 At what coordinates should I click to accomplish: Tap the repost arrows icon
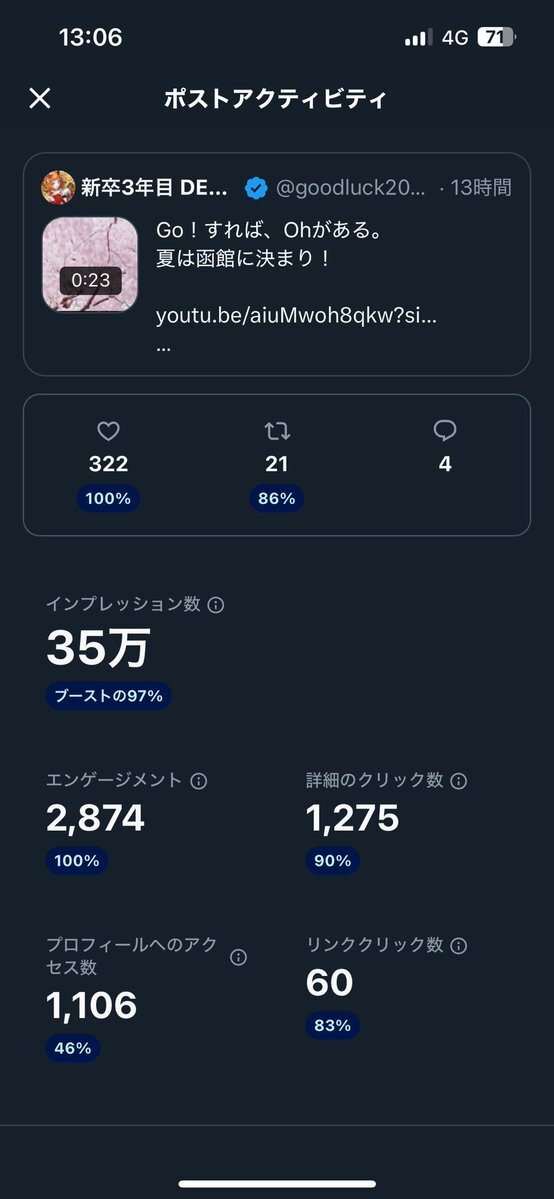pos(277,432)
